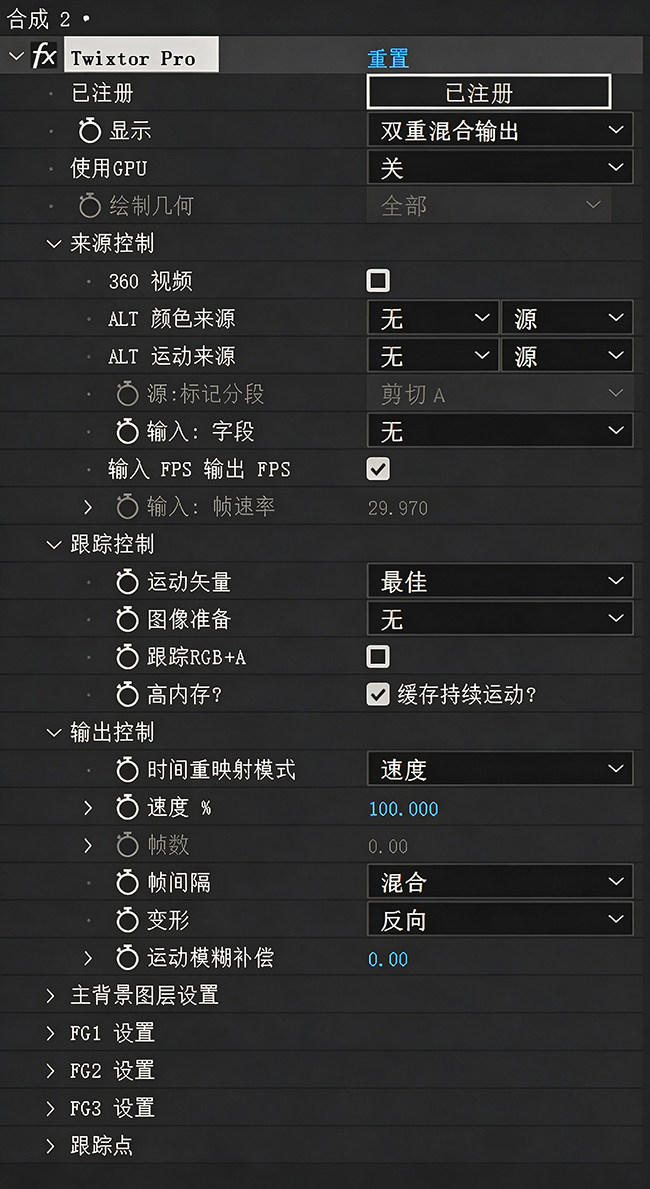Screen dimensions: 650x1189
Task: Click the 已注册 button
Action: point(488,93)
